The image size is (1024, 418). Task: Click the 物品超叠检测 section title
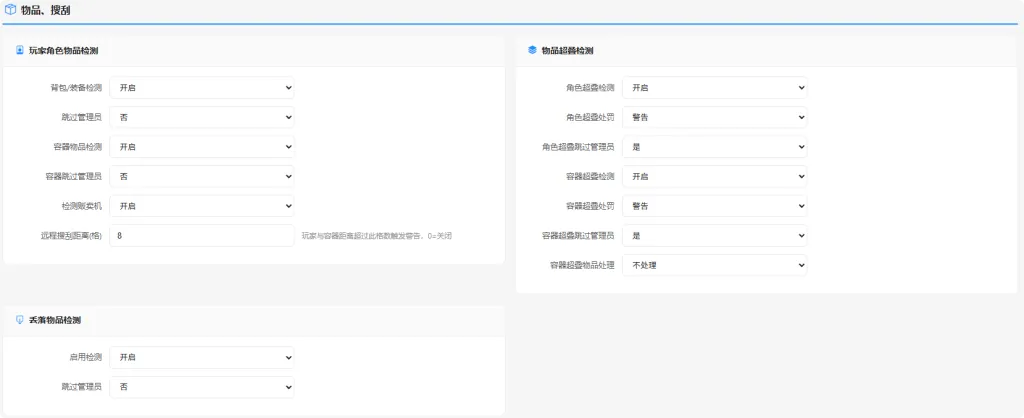(x=568, y=50)
